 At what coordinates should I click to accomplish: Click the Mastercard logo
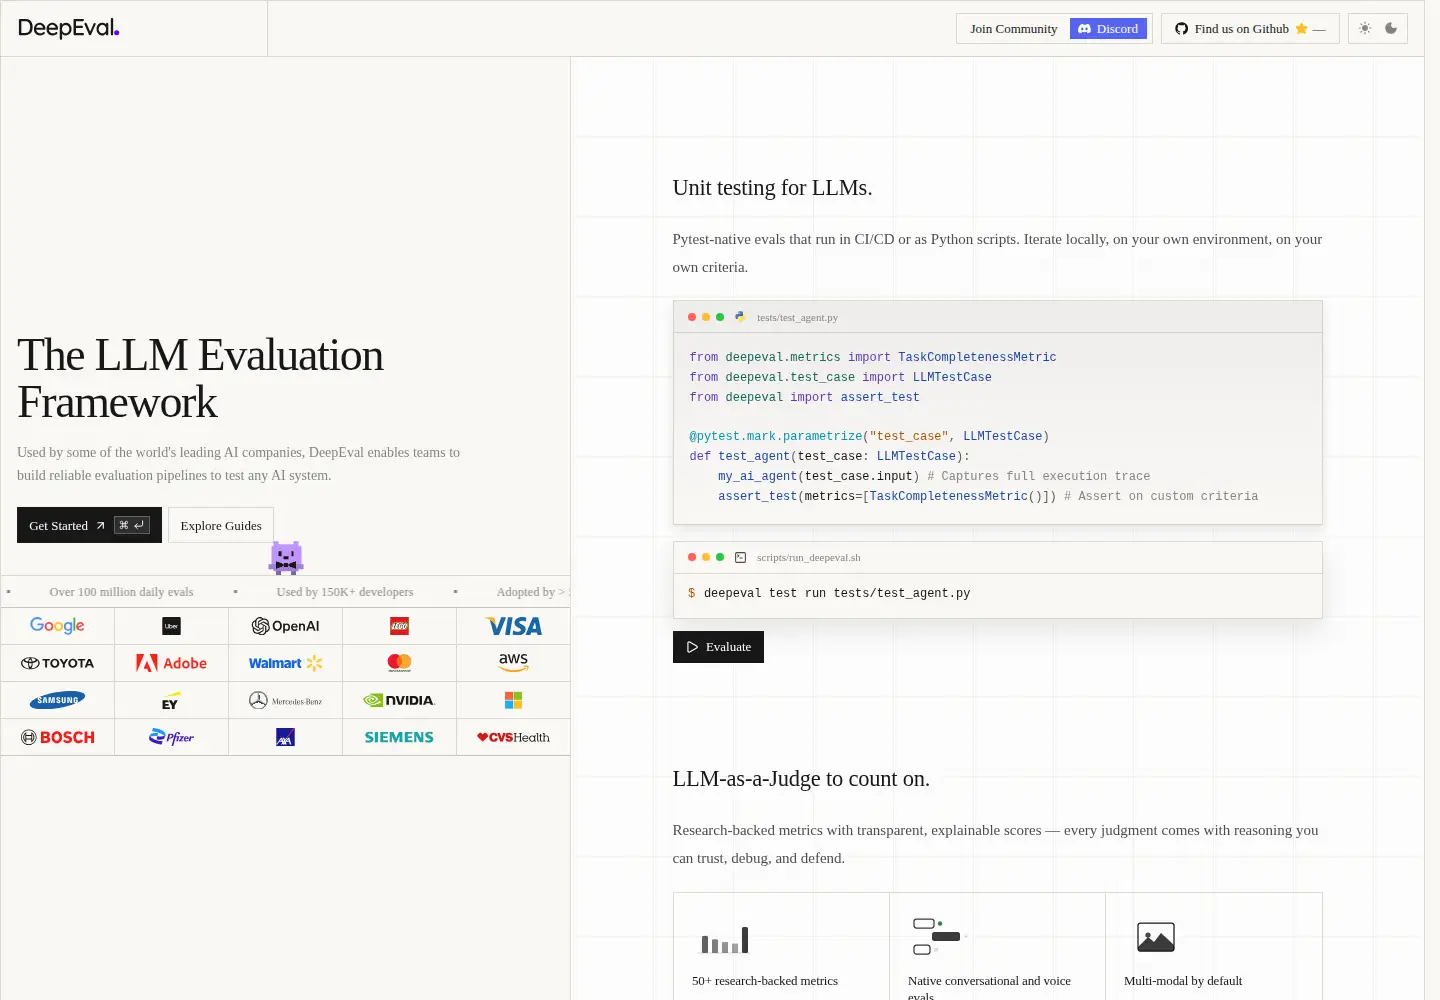click(x=399, y=663)
